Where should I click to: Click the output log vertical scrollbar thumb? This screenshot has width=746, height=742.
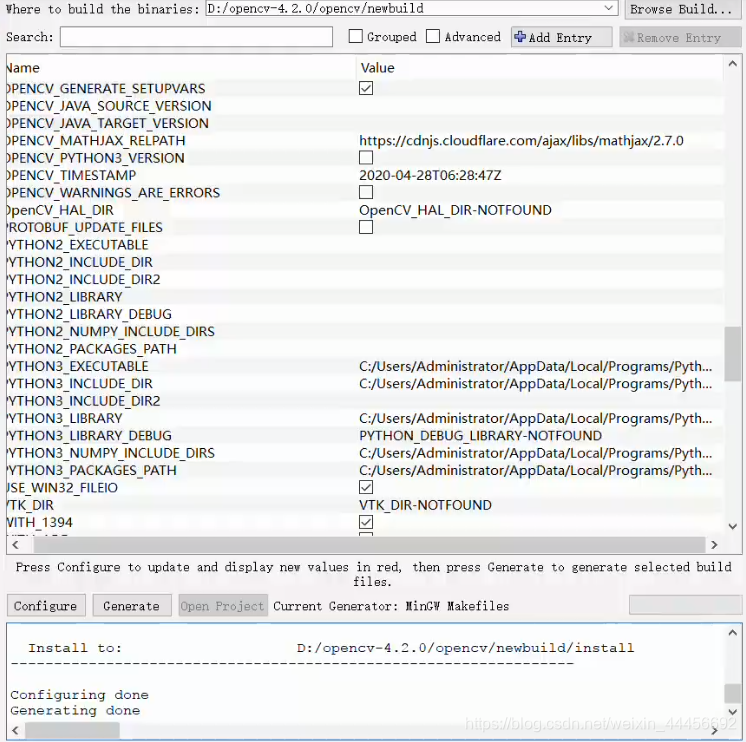tap(733, 693)
